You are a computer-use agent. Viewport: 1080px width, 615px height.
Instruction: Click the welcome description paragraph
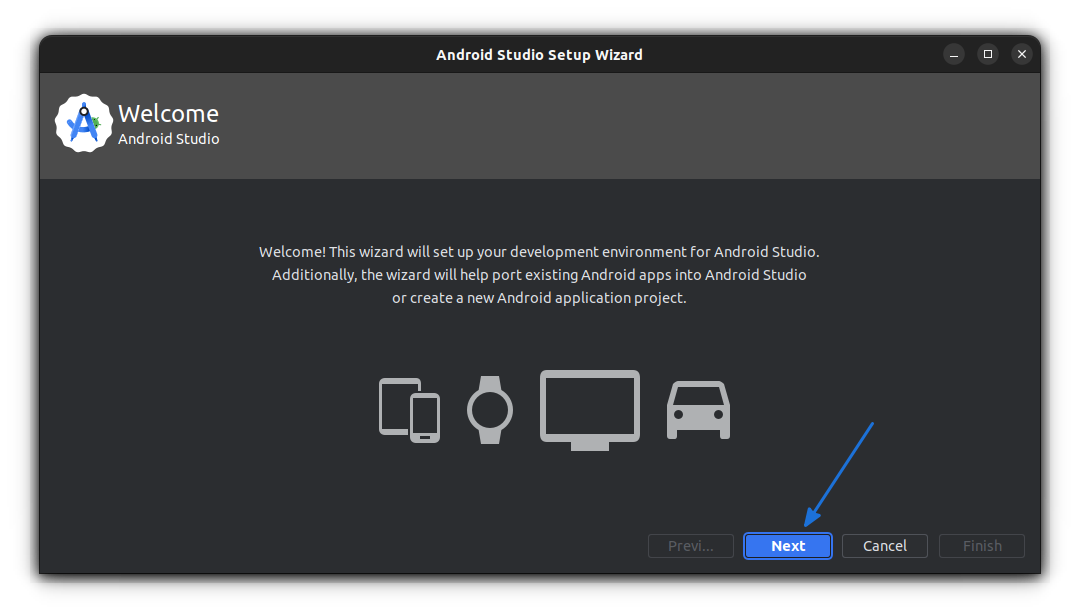[x=539, y=274]
